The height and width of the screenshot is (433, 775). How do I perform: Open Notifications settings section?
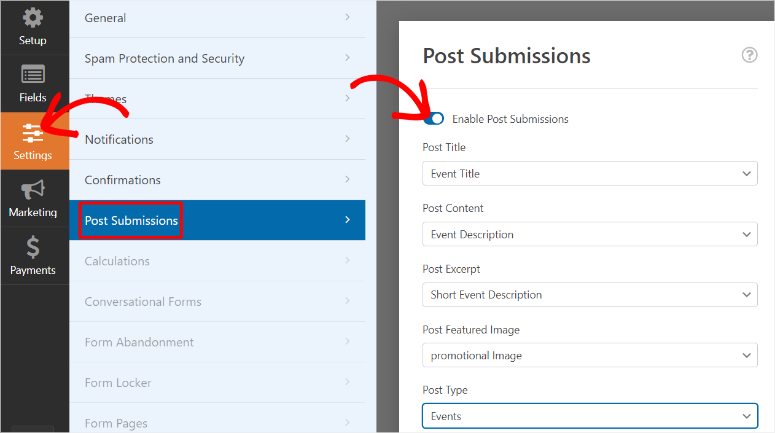[217, 139]
